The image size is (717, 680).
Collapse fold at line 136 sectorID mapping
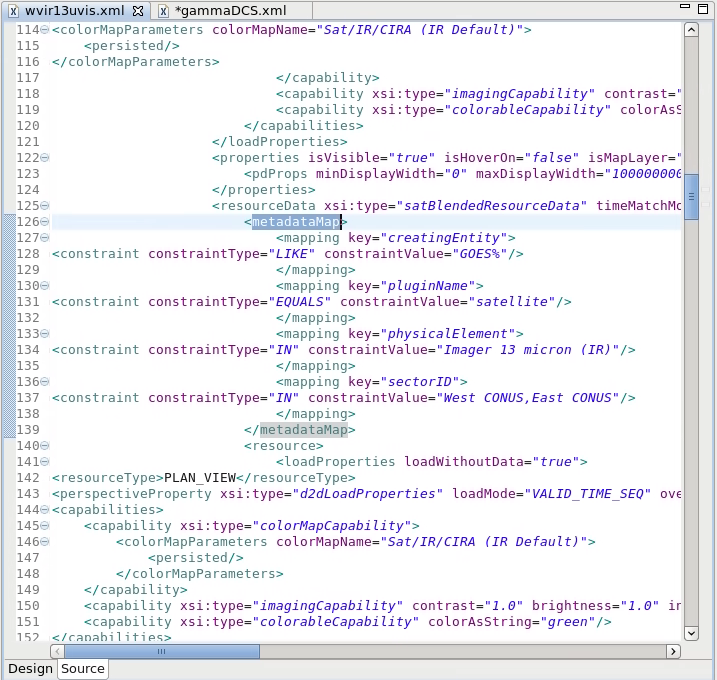click(44, 382)
